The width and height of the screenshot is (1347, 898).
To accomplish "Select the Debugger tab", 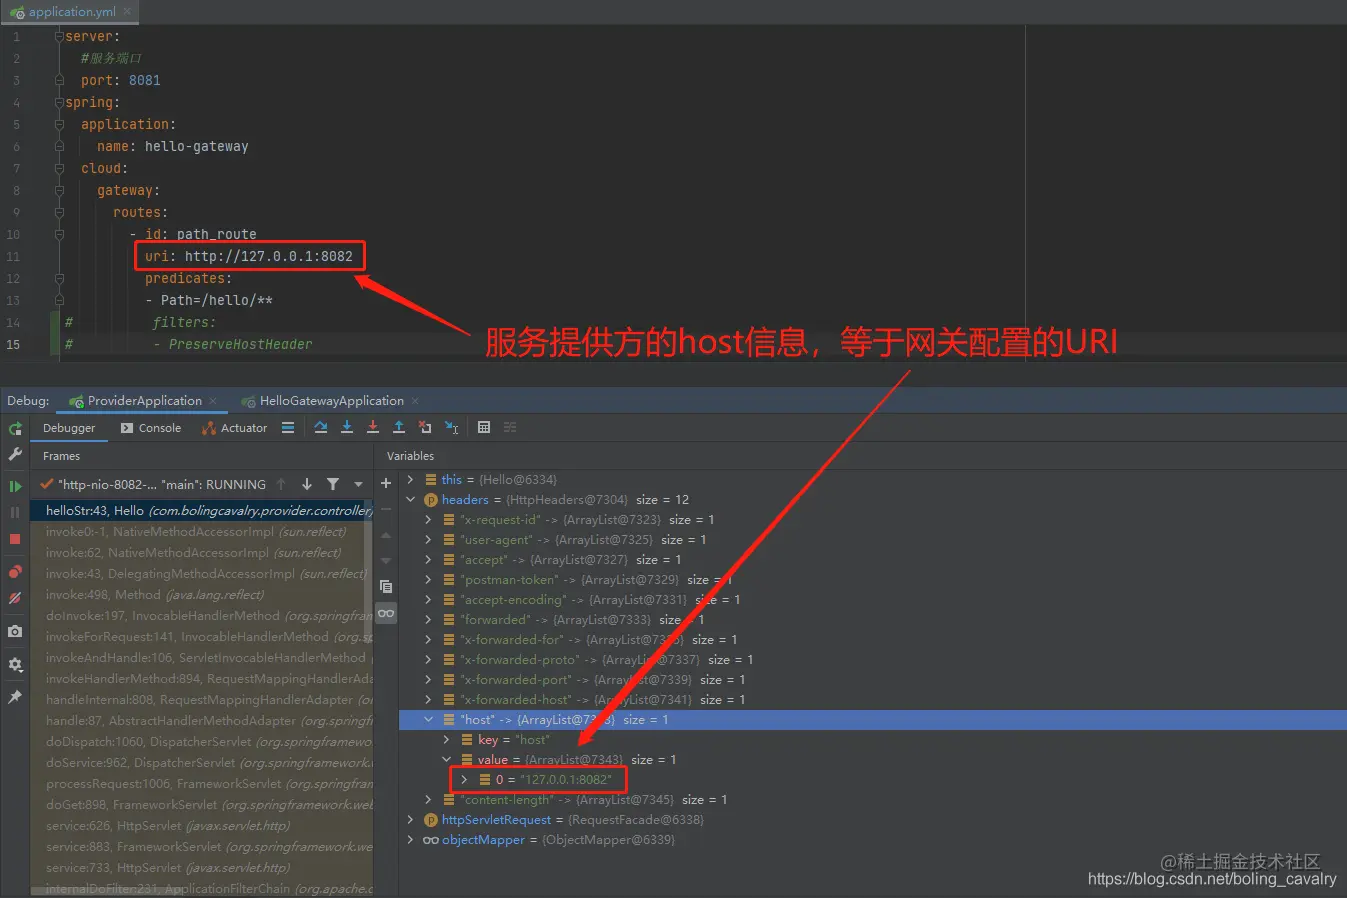I will [x=69, y=428].
